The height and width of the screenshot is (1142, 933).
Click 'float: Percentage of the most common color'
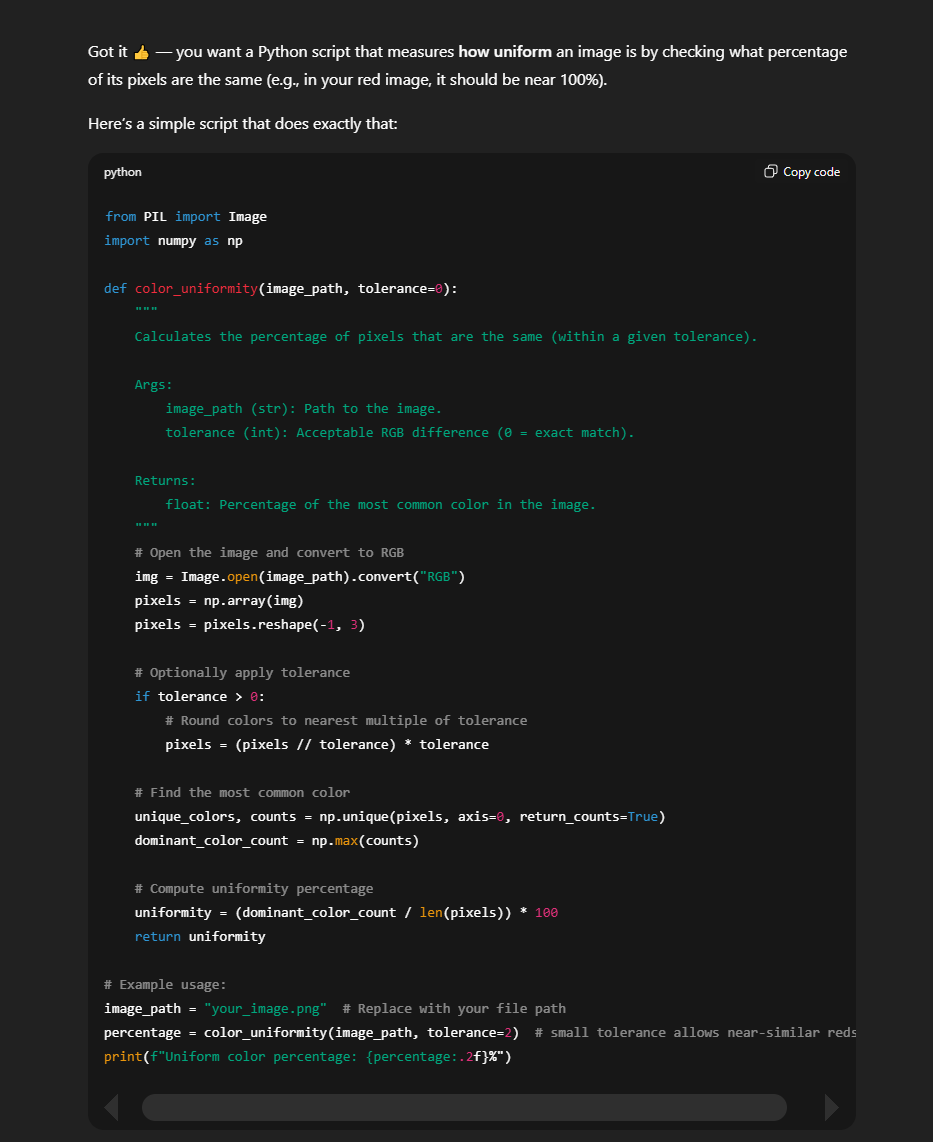[x=380, y=505]
